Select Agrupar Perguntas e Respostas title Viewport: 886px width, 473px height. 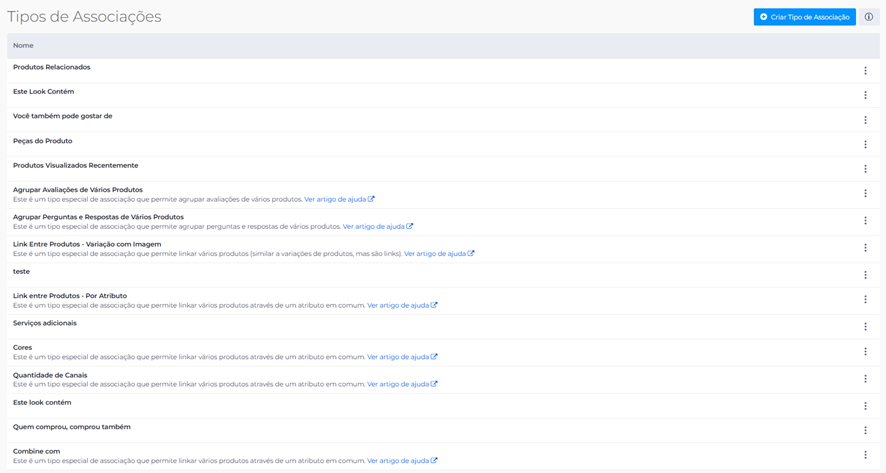[x=98, y=217]
